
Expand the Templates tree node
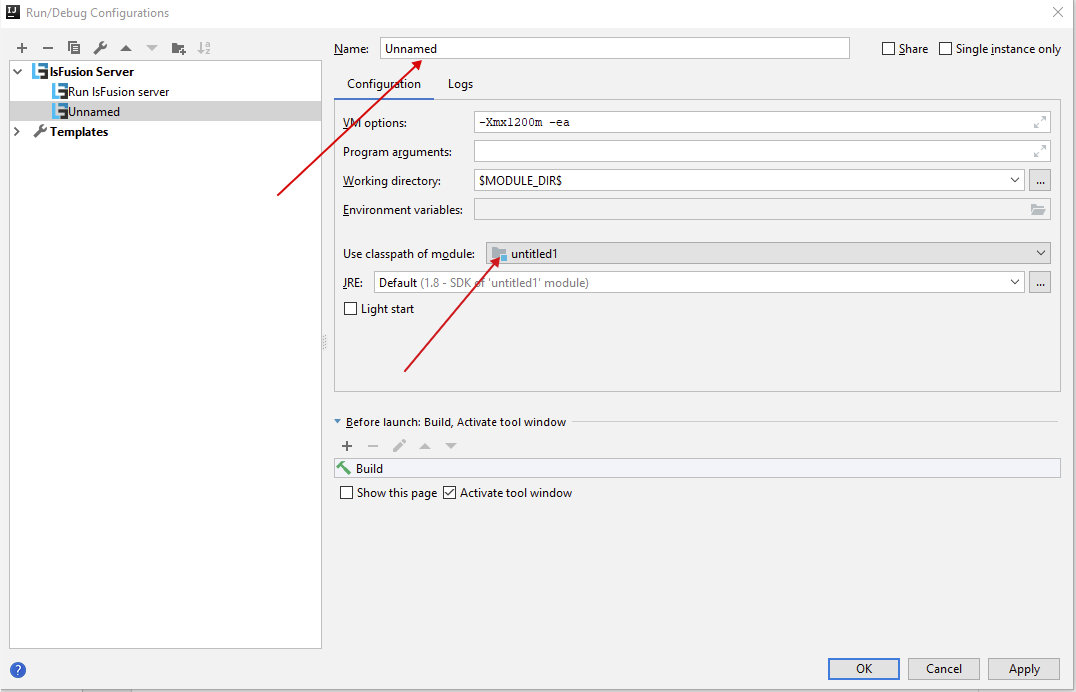17,132
